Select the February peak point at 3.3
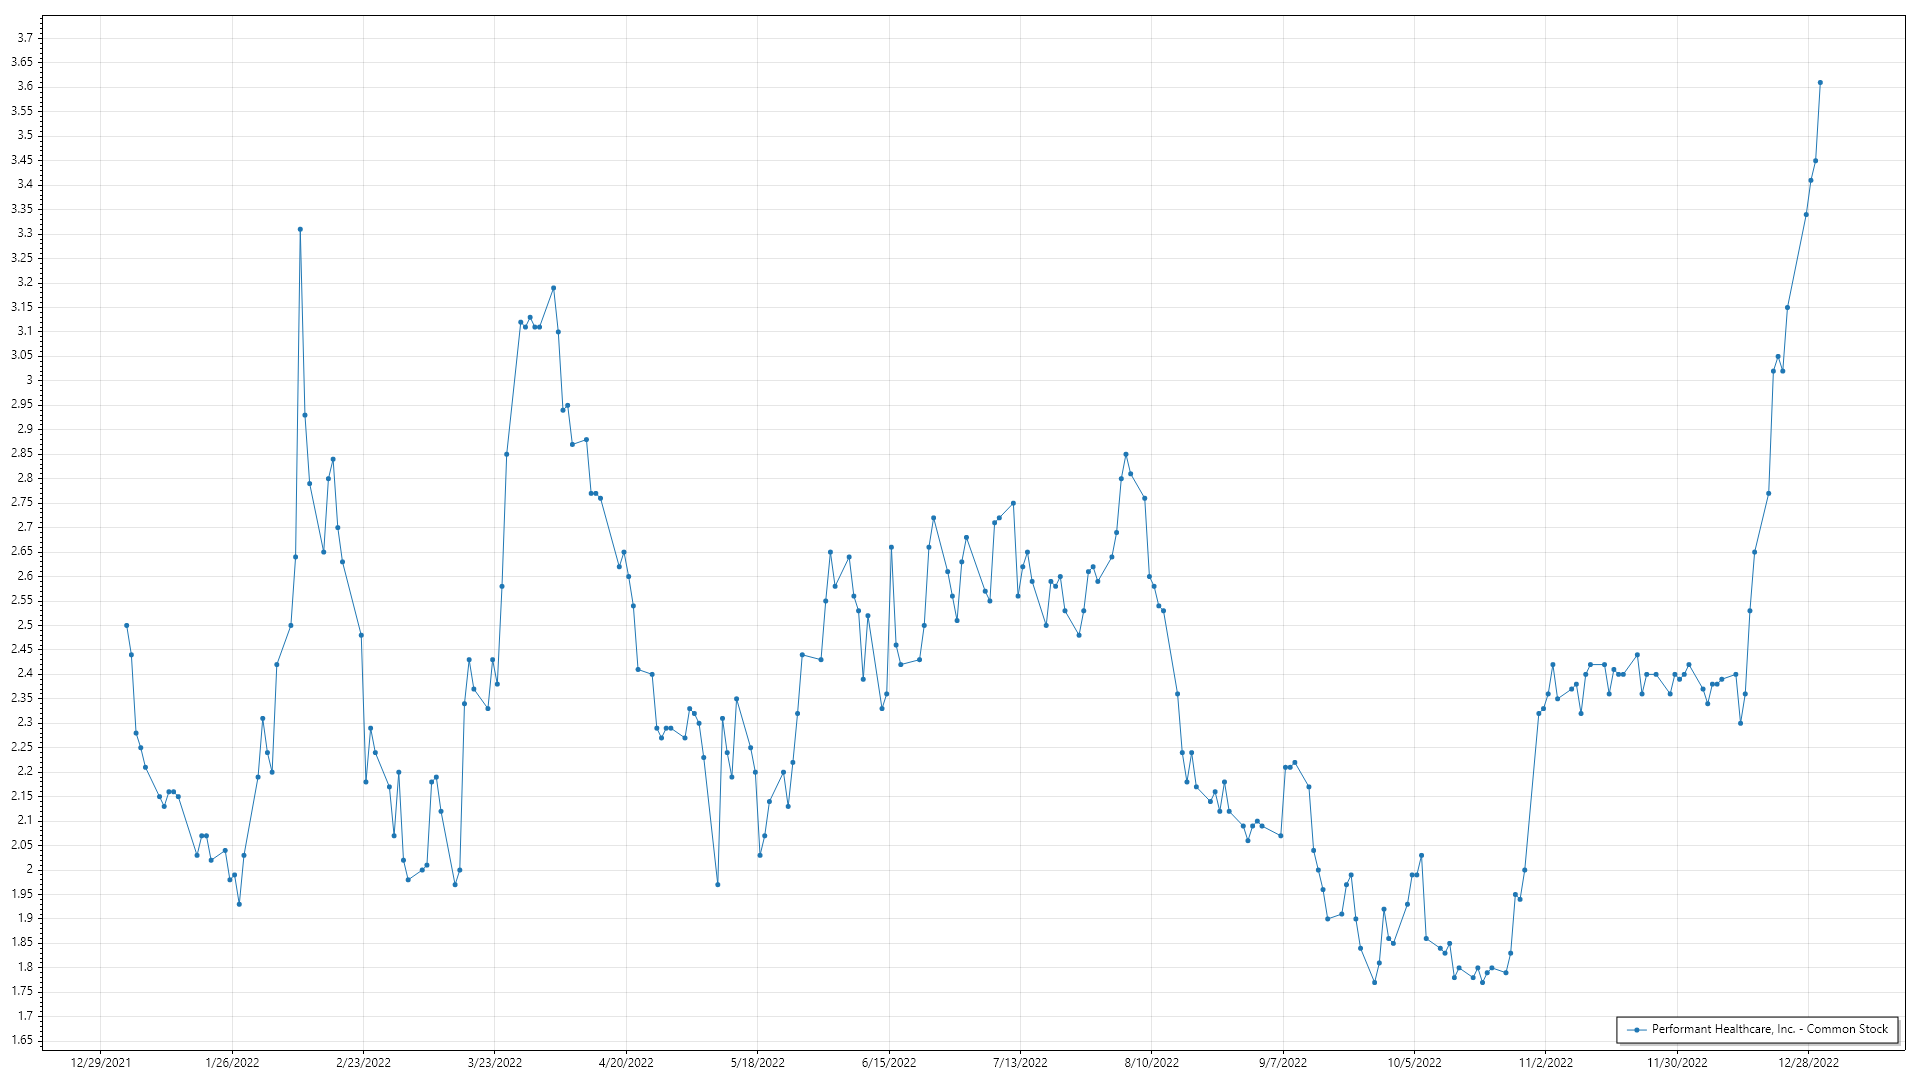1920x1080 pixels. [x=300, y=229]
